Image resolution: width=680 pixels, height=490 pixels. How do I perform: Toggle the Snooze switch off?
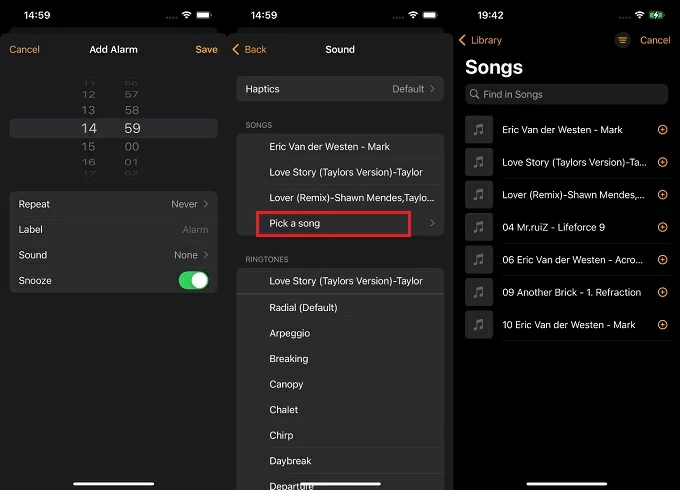[193, 281]
